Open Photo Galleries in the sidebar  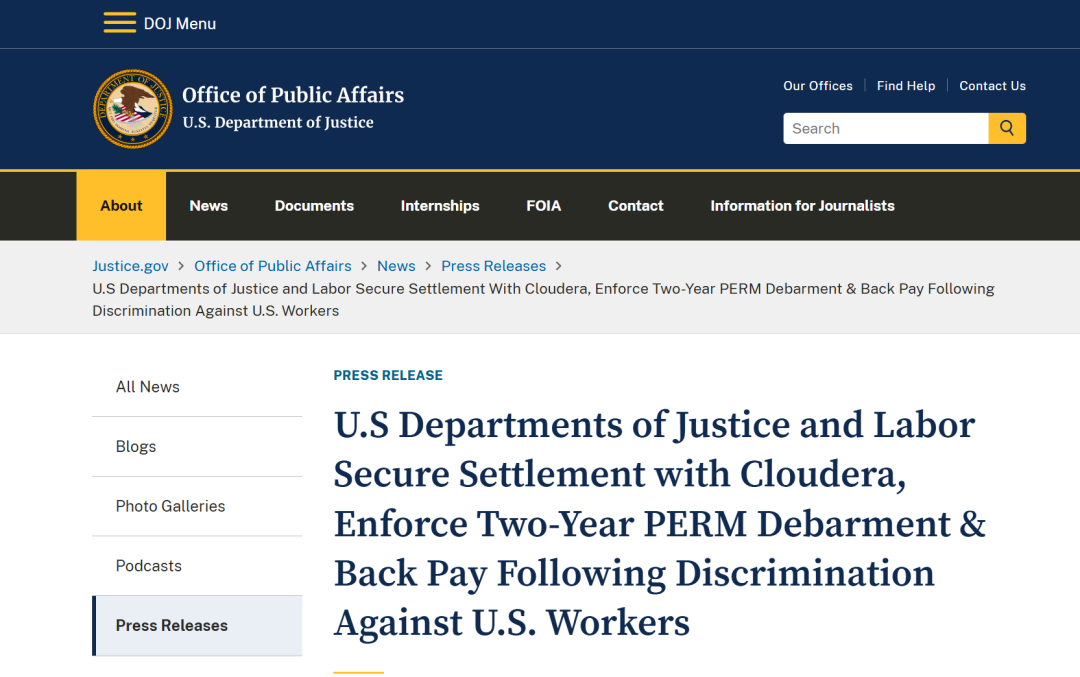(197, 506)
